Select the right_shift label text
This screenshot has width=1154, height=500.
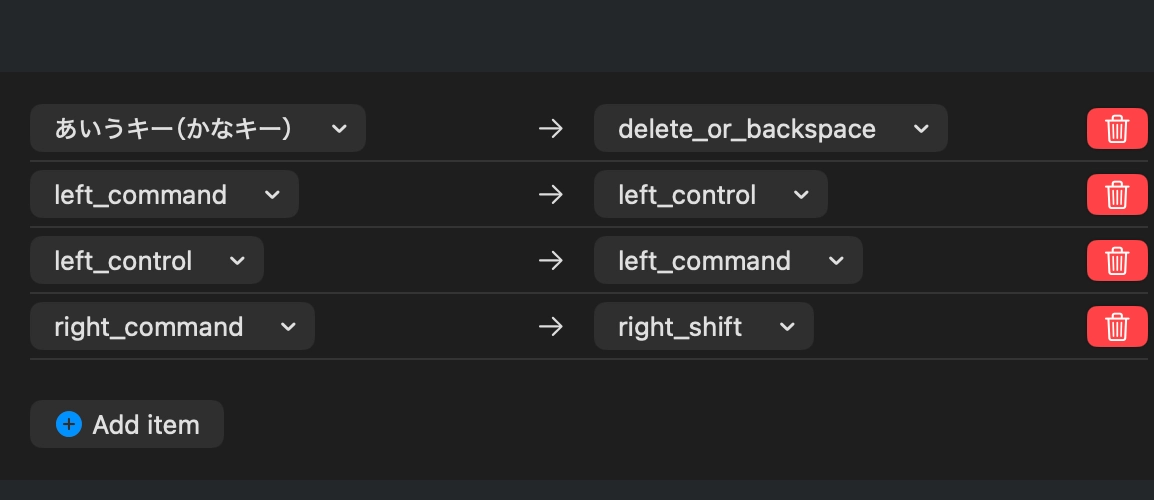[680, 327]
